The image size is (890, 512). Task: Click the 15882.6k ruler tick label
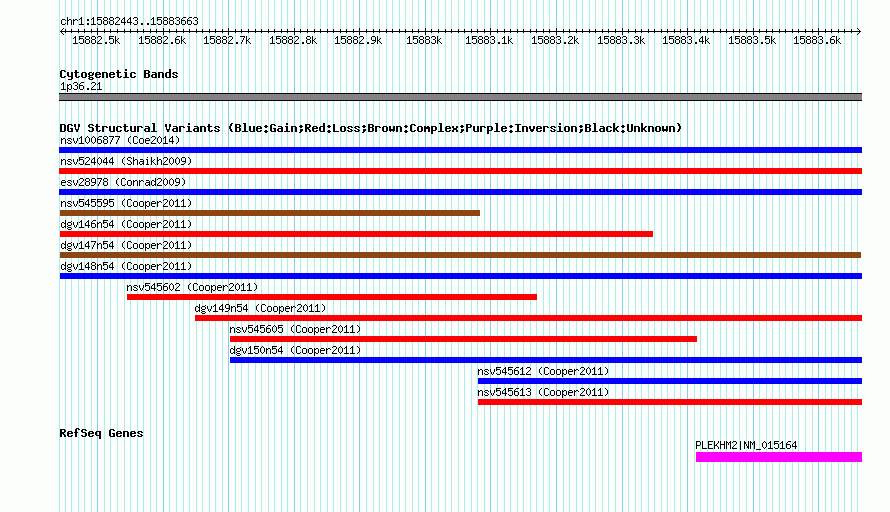point(162,40)
